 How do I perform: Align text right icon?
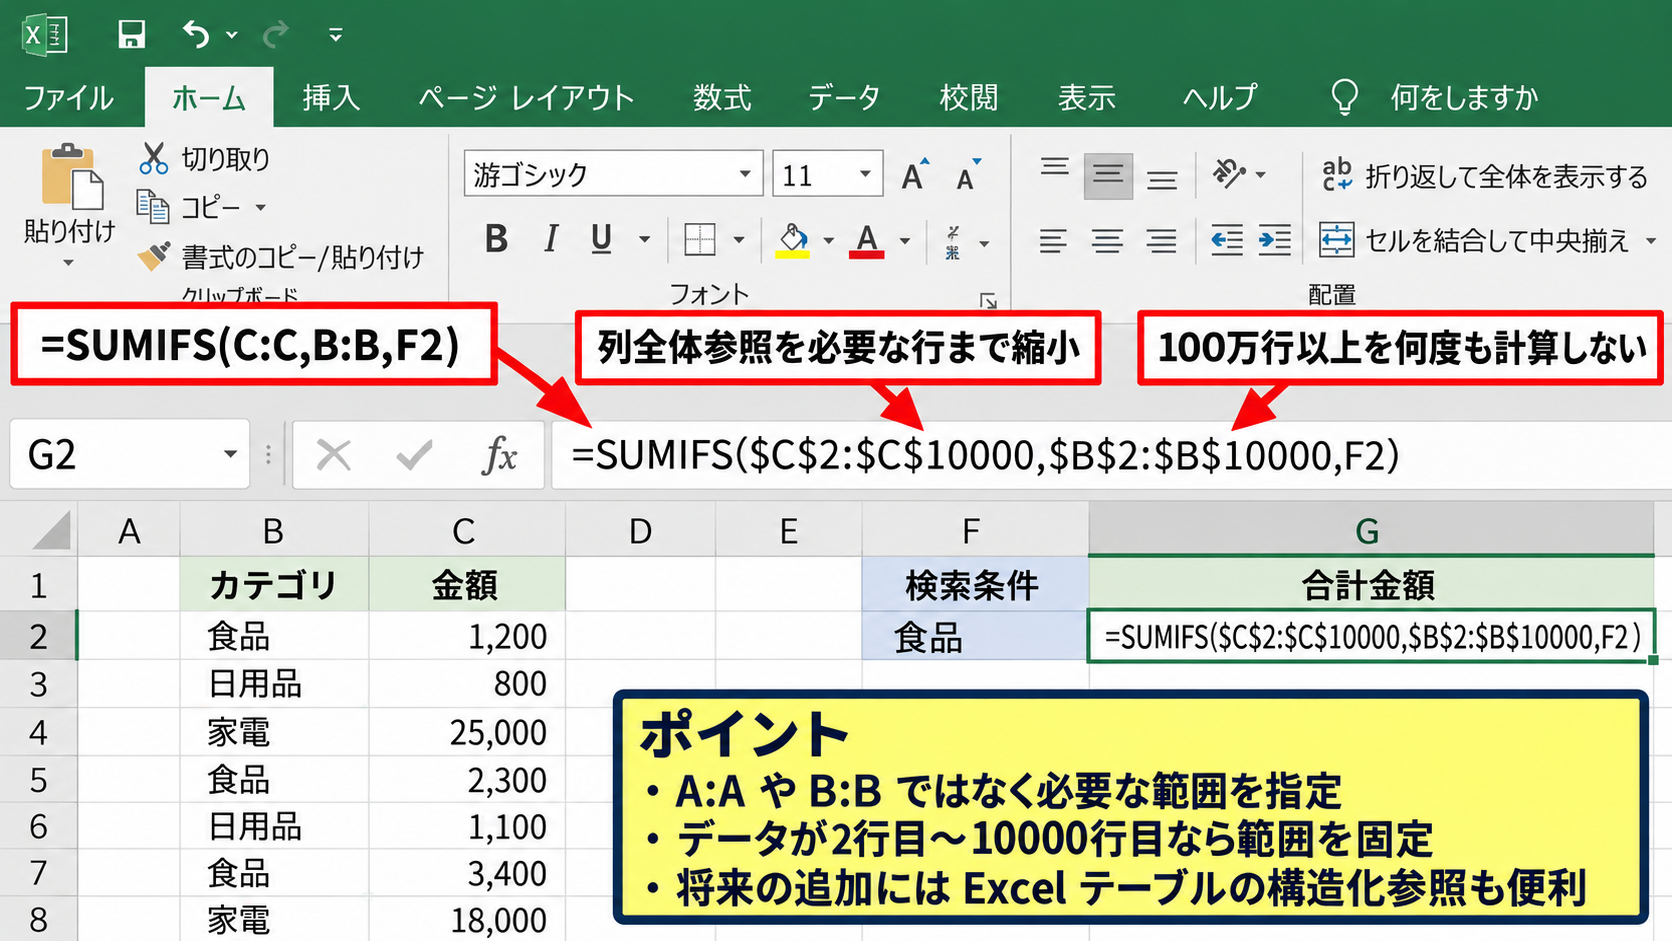click(x=1161, y=241)
